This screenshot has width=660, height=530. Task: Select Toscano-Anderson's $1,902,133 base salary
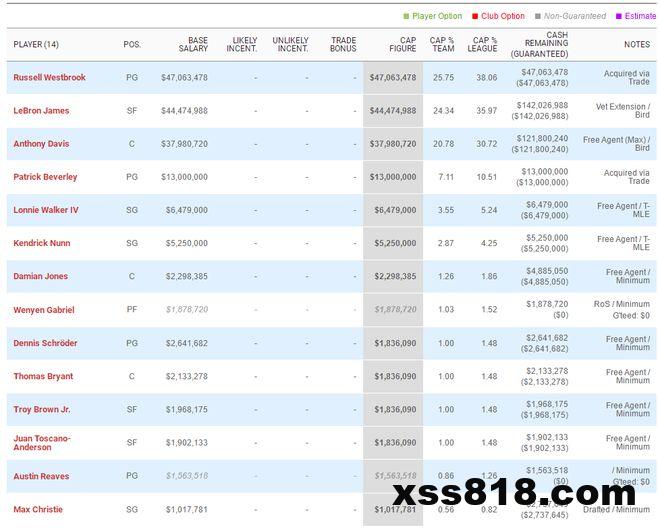pyautogui.click(x=186, y=443)
